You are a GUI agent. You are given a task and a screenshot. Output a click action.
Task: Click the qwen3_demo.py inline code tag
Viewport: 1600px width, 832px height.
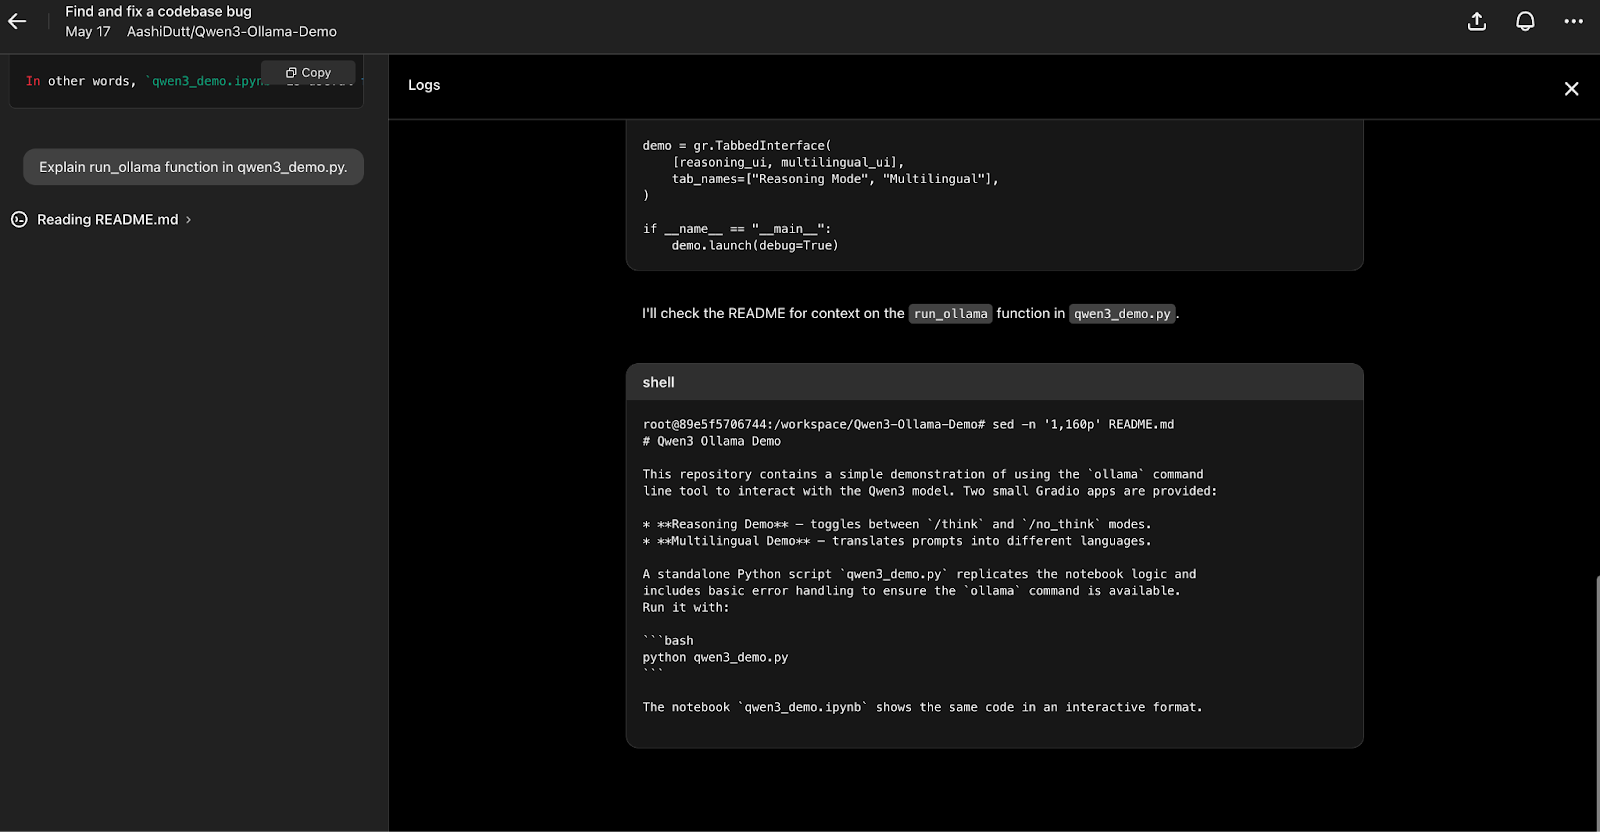[x=1122, y=314]
